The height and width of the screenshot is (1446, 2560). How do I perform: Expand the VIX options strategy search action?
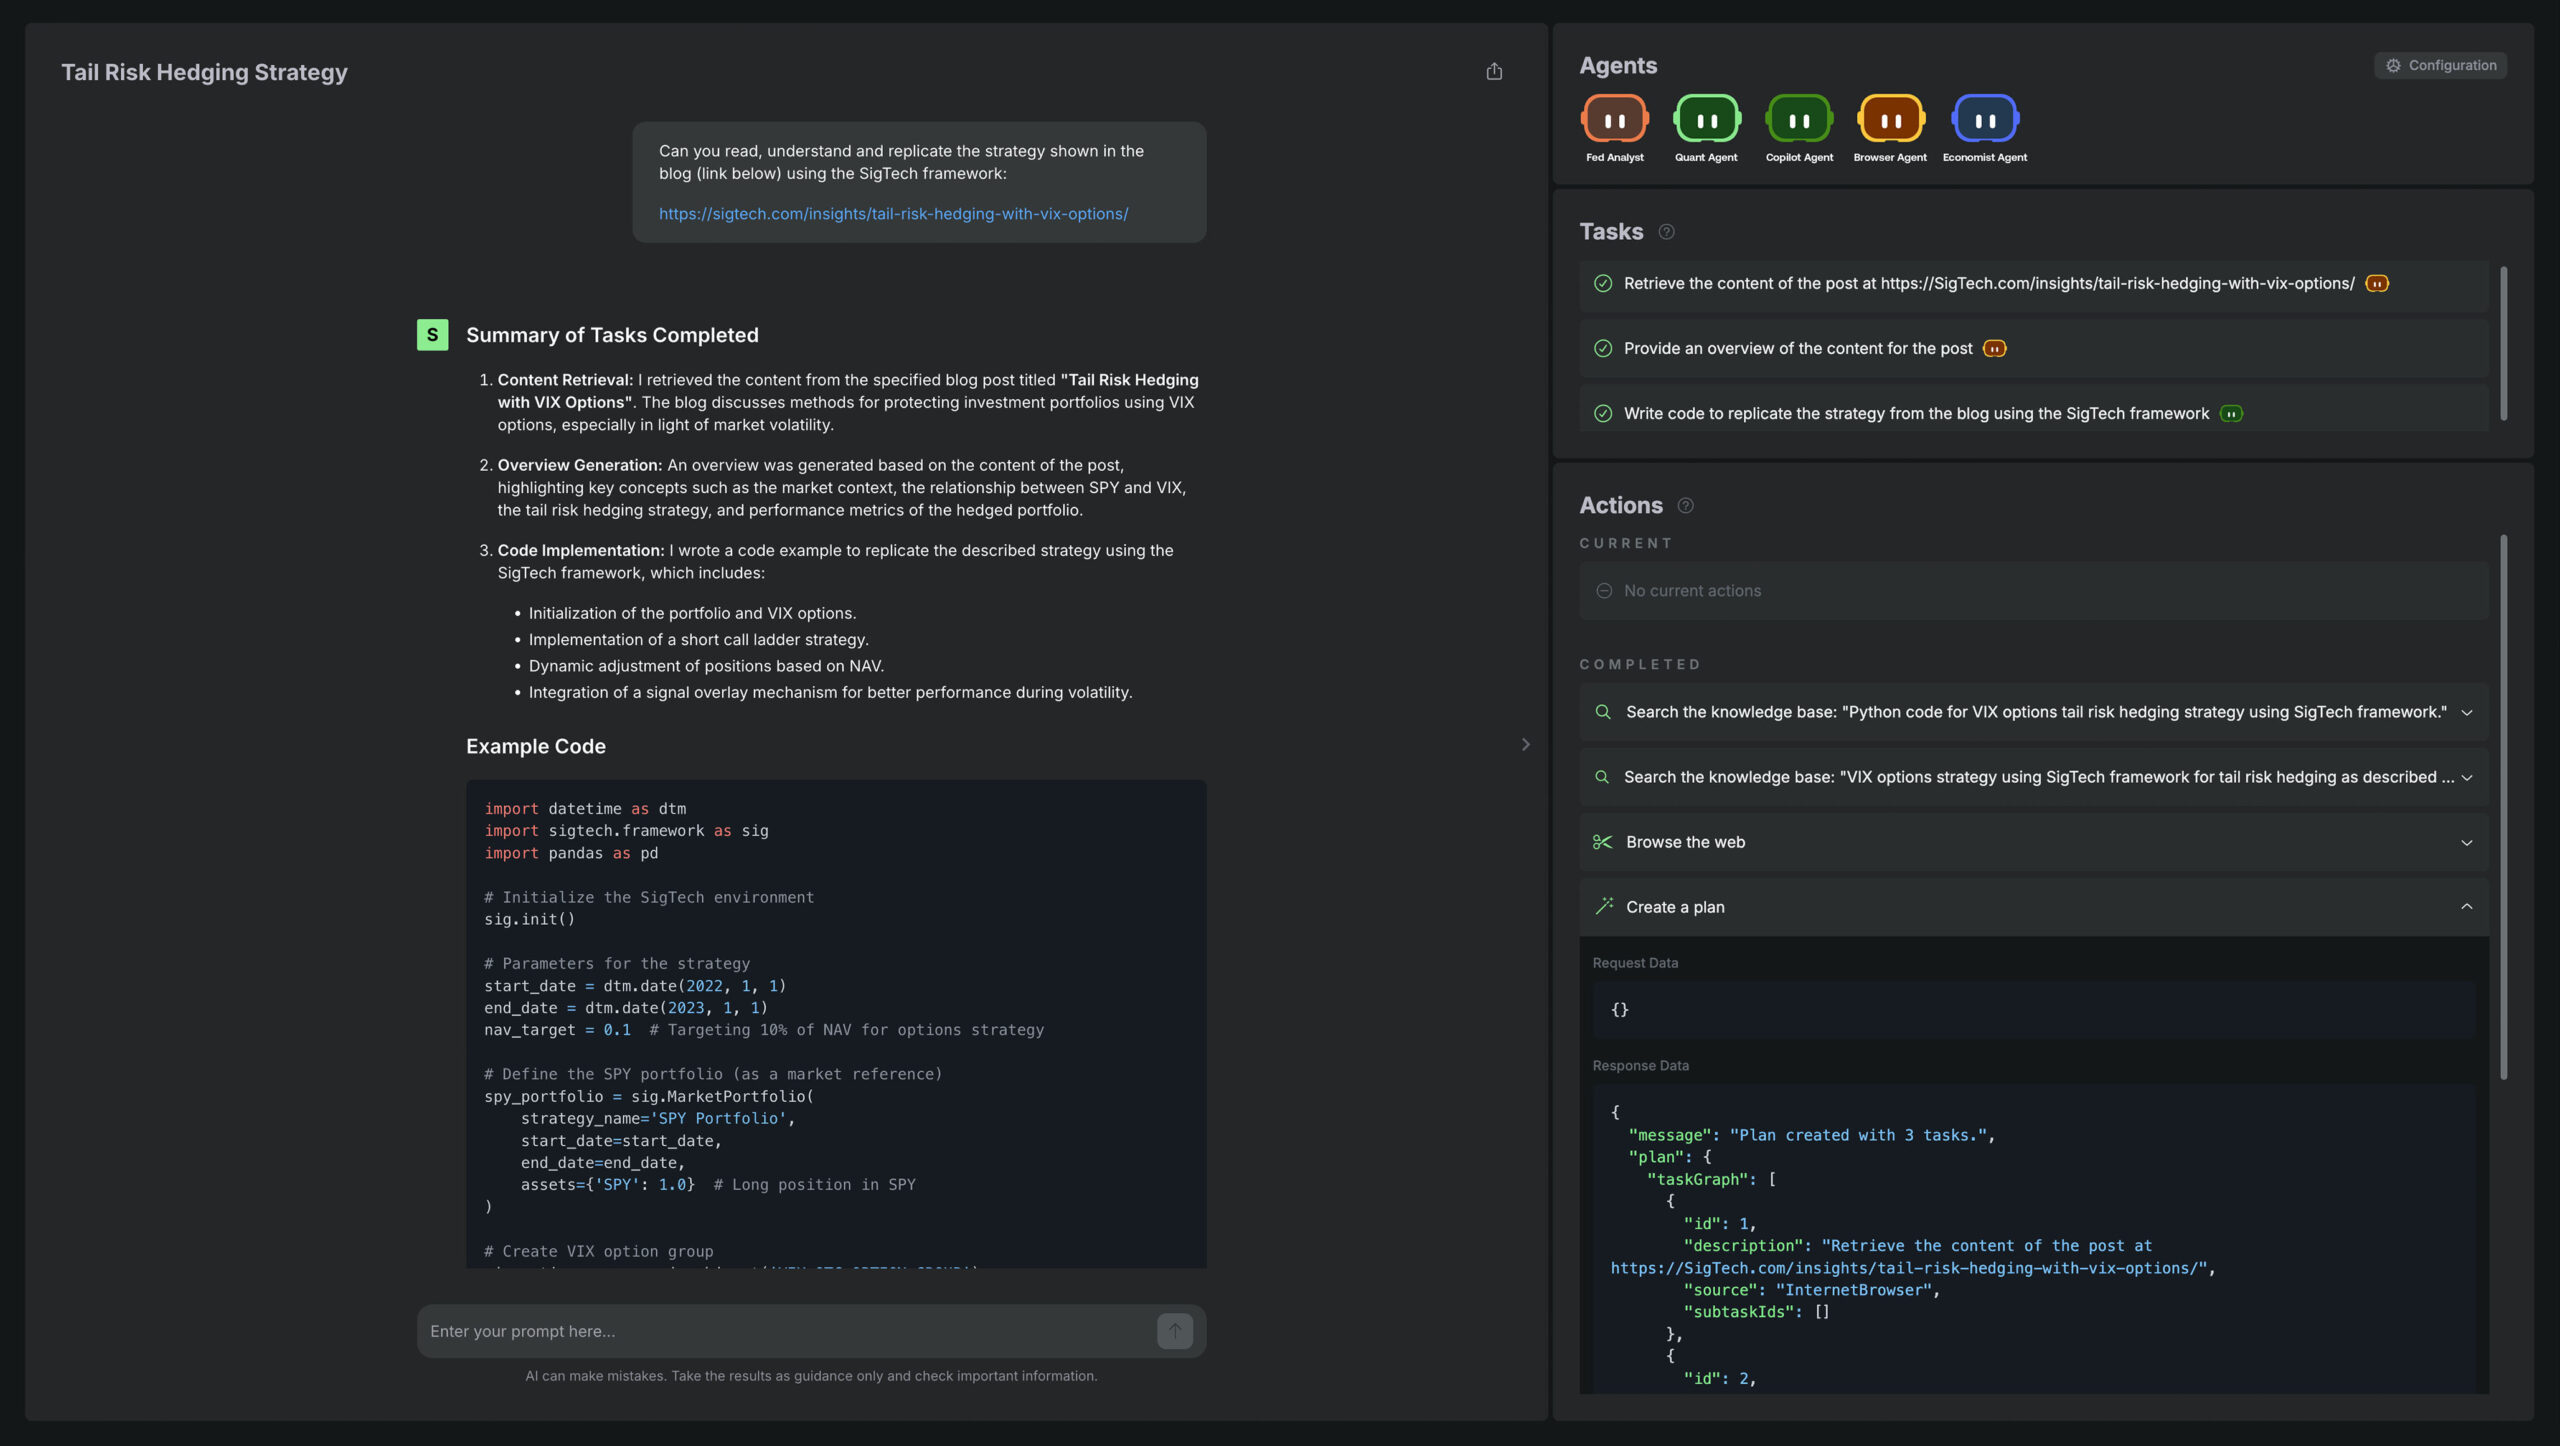tap(2466, 778)
